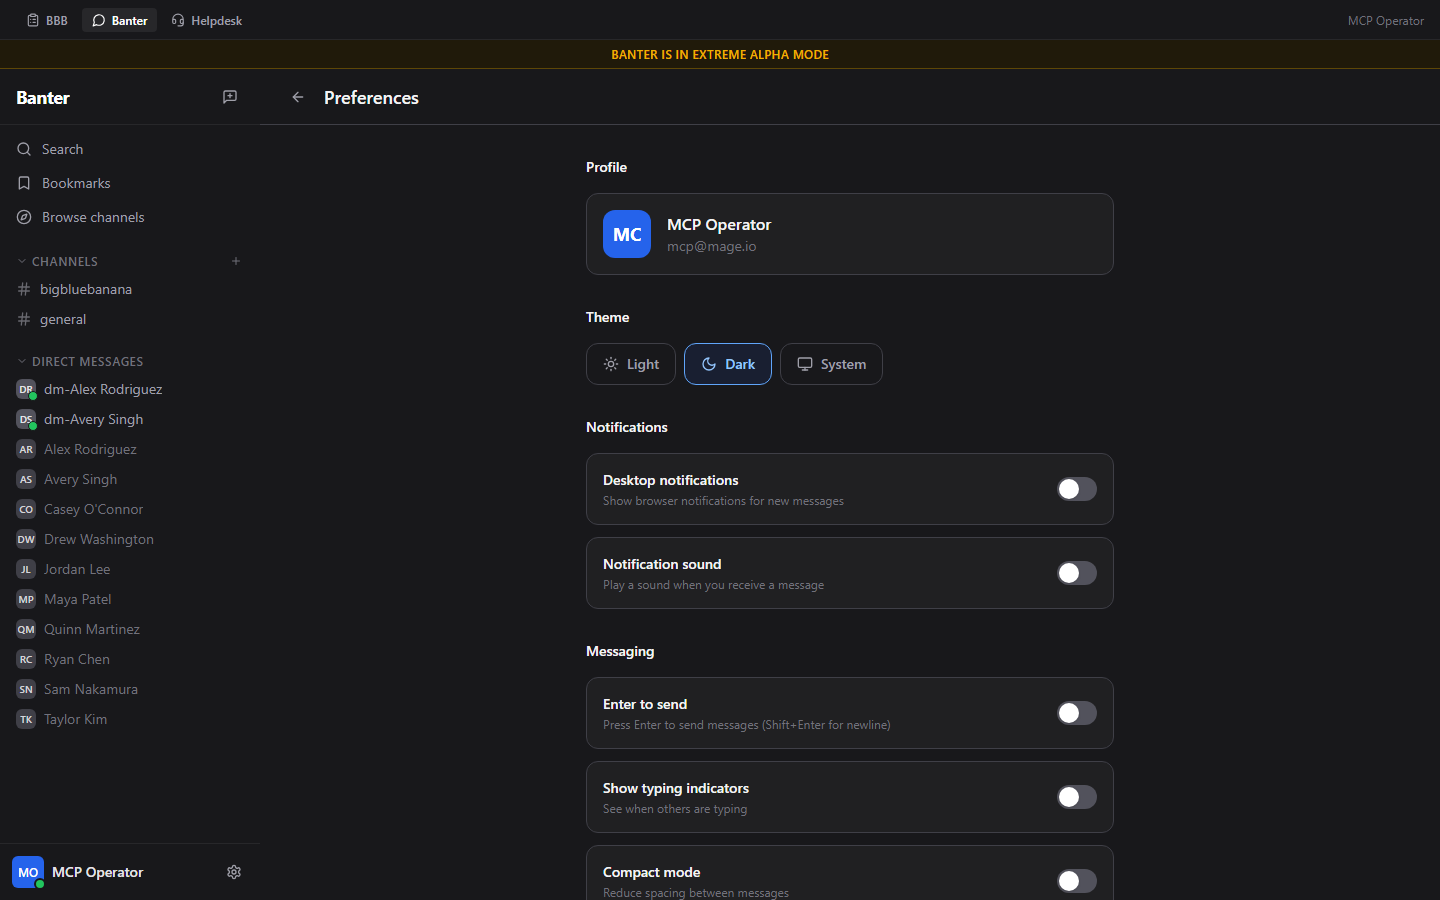
Task: Enable Show typing indicators
Action: point(1077,797)
